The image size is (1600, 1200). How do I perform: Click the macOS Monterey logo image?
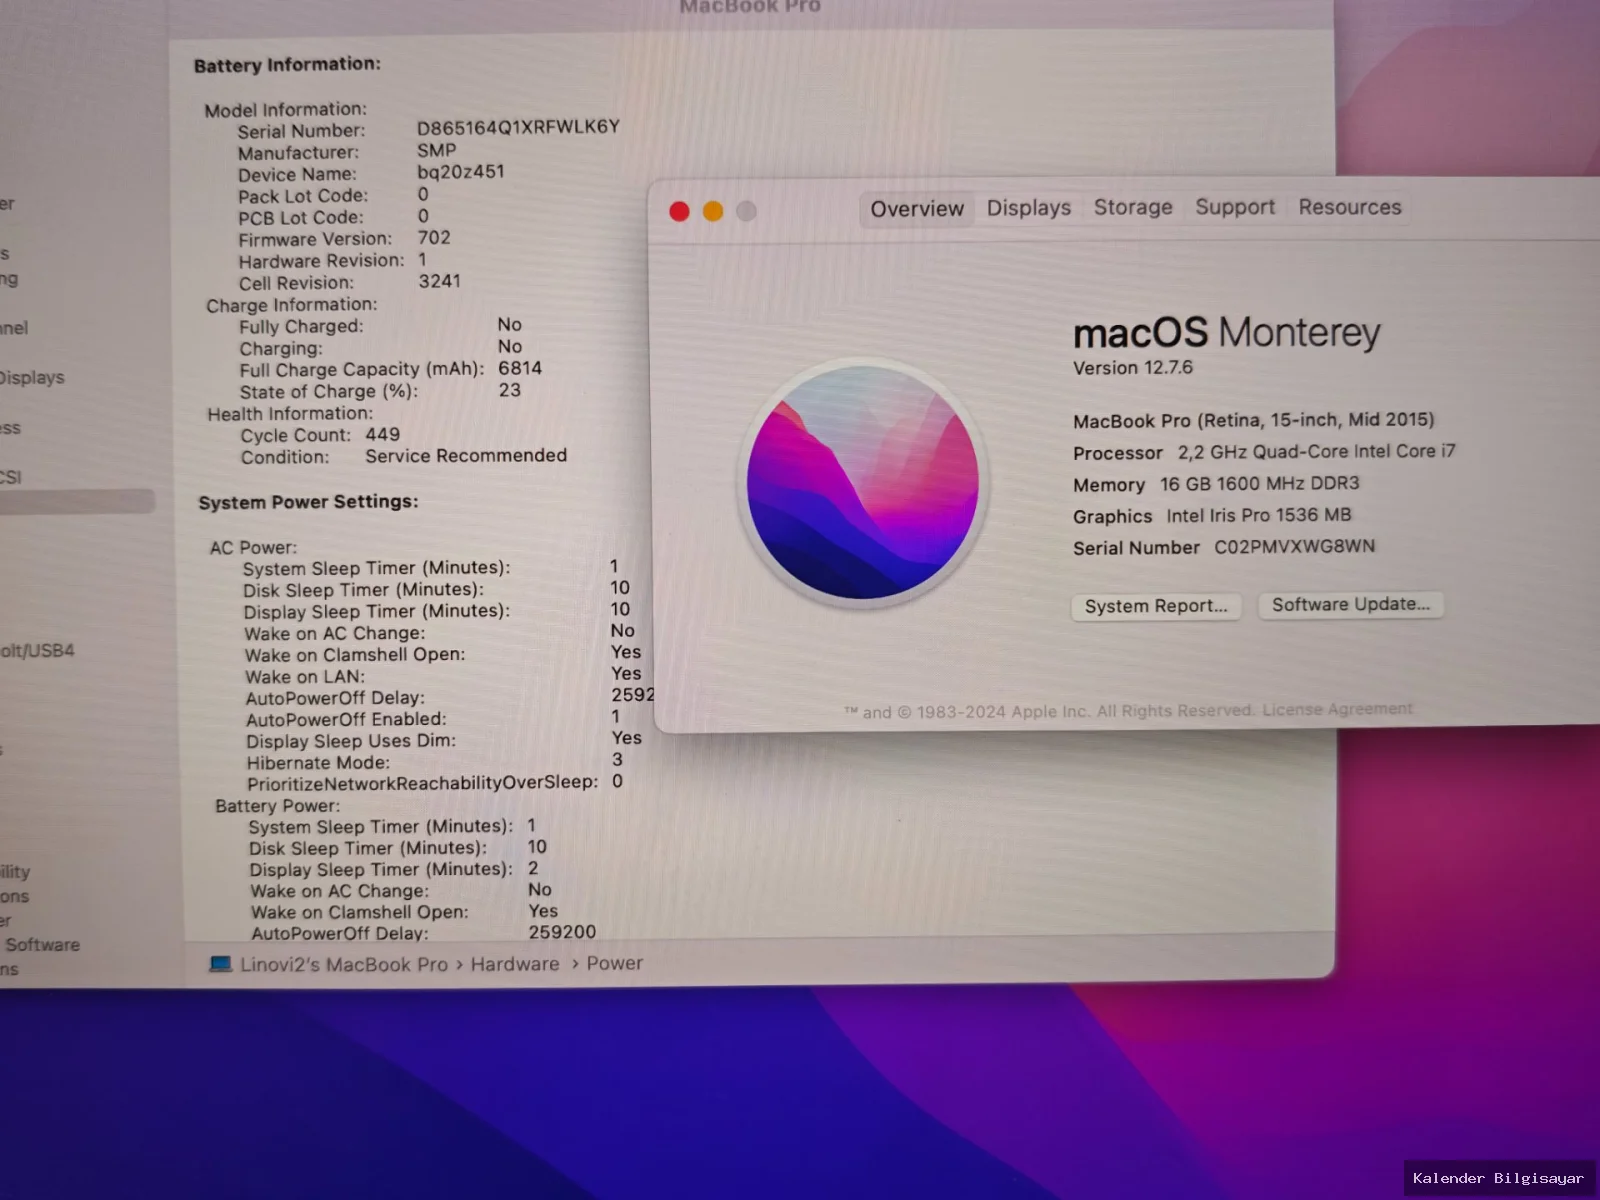(x=863, y=482)
